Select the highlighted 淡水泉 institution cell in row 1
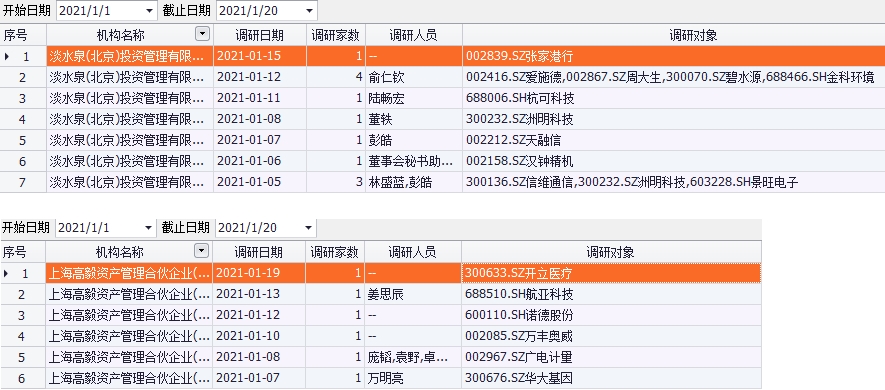The width and height of the screenshot is (885, 390). (x=130, y=56)
